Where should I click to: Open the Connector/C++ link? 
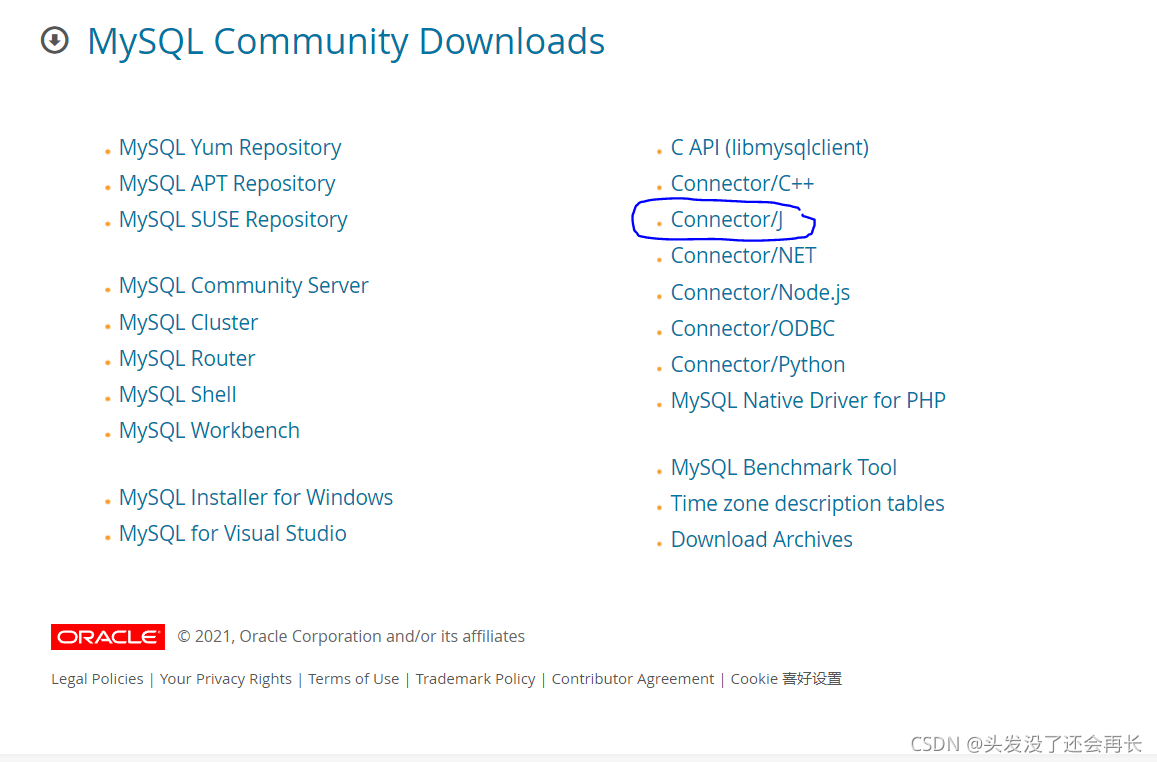click(x=742, y=184)
